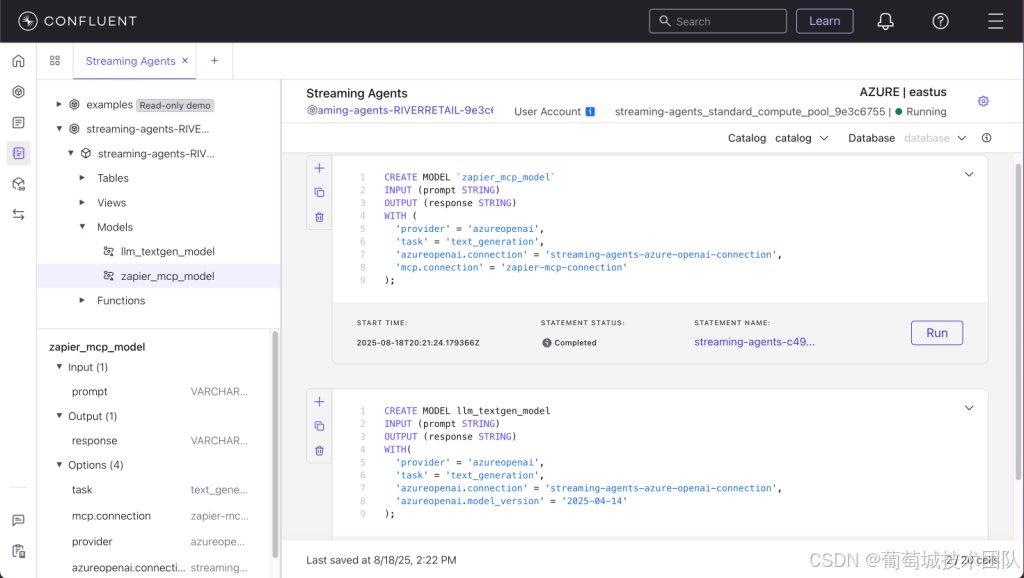Collapse the zapier_mcp_model cell chevron

tap(969, 174)
